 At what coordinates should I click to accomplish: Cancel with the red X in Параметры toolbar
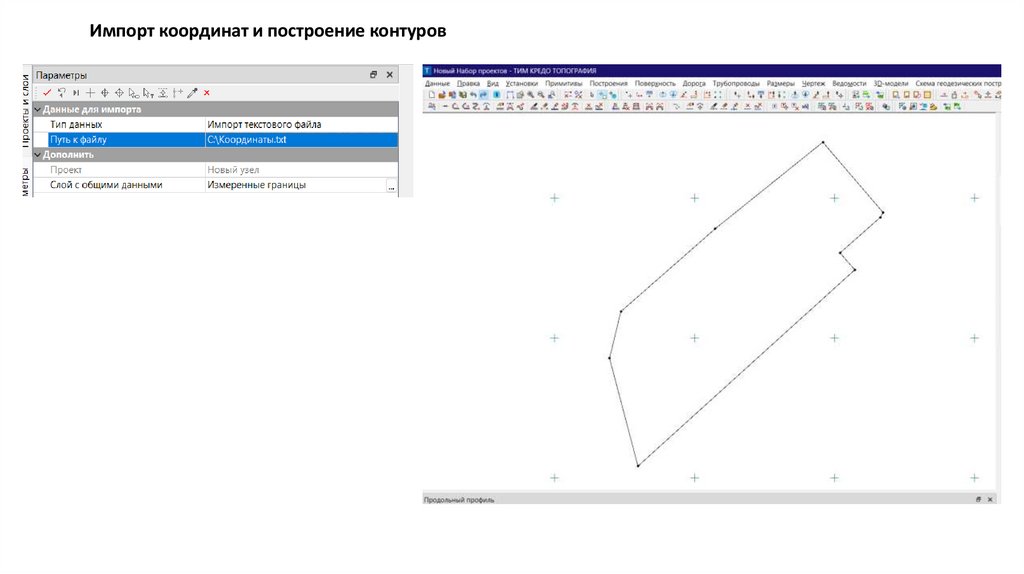click(206, 93)
